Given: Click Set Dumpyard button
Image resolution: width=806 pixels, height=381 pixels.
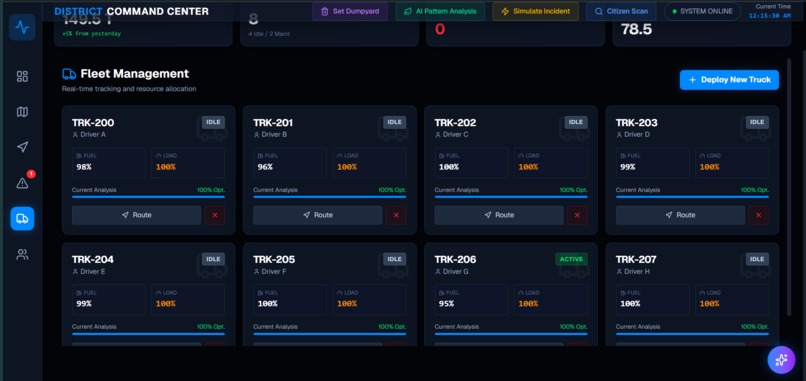Looking at the screenshot, I should [x=350, y=11].
